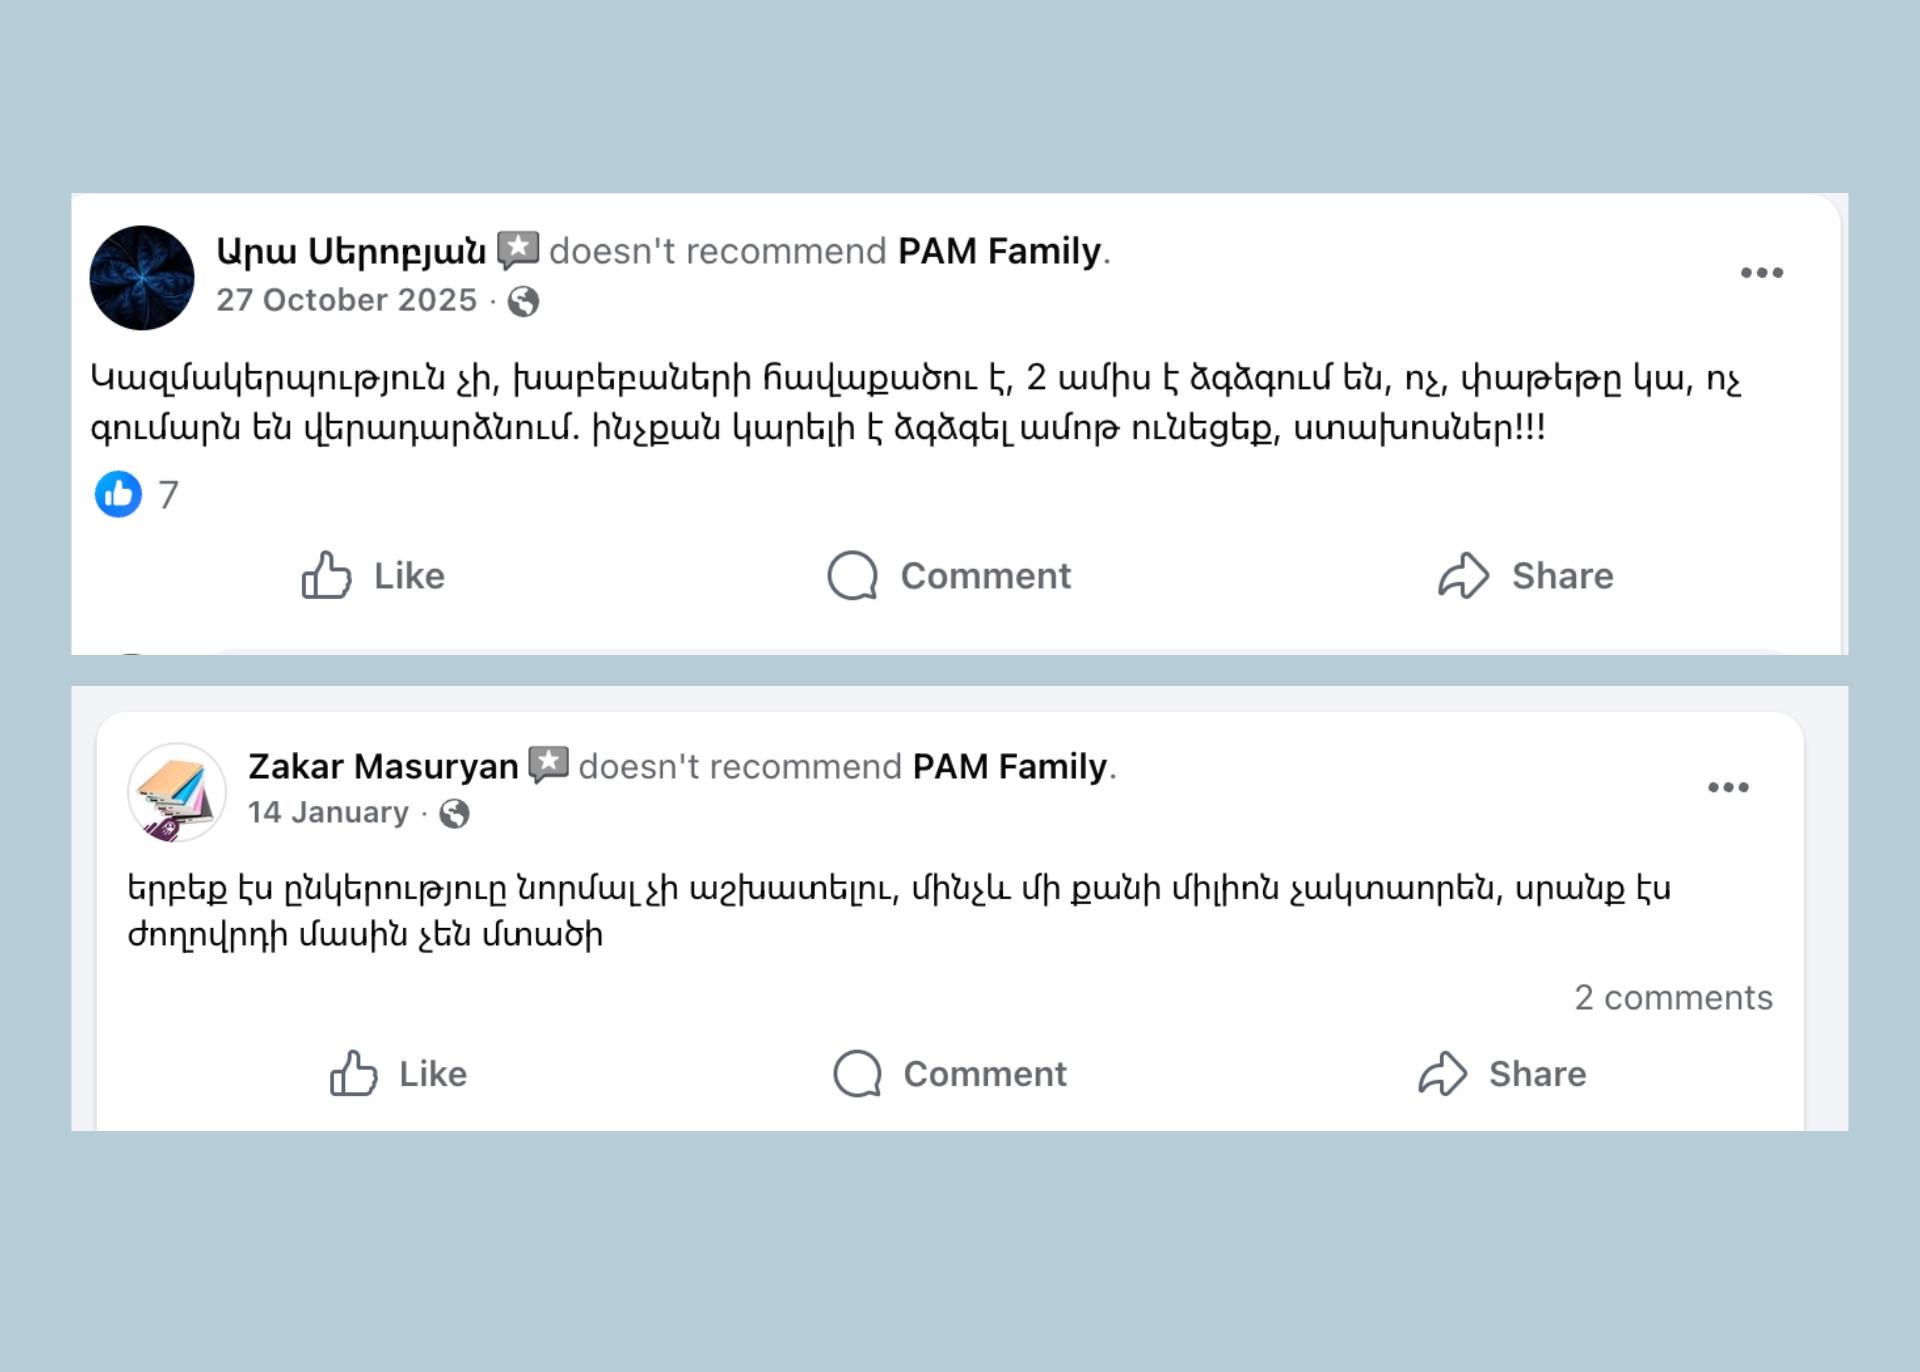Screen dimensions: 1920x1372
Task: Click Արա Սերոբյան name link
Action: [x=351, y=251]
